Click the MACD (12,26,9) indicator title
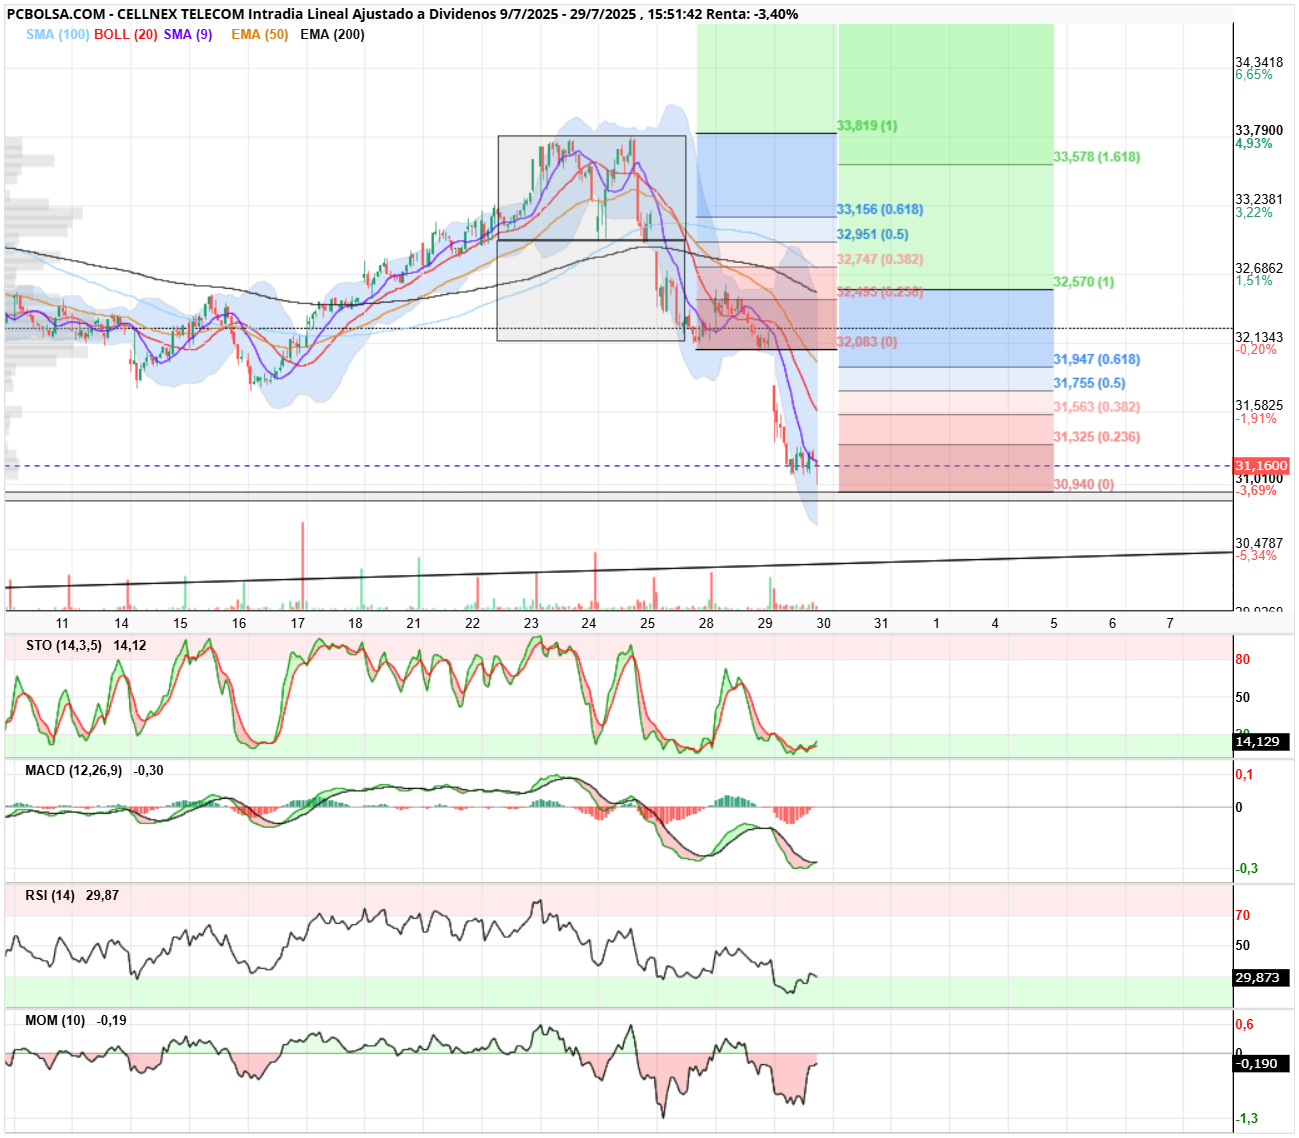Screen dimensions: 1299x1138 pyautogui.click(x=74, y=771)
